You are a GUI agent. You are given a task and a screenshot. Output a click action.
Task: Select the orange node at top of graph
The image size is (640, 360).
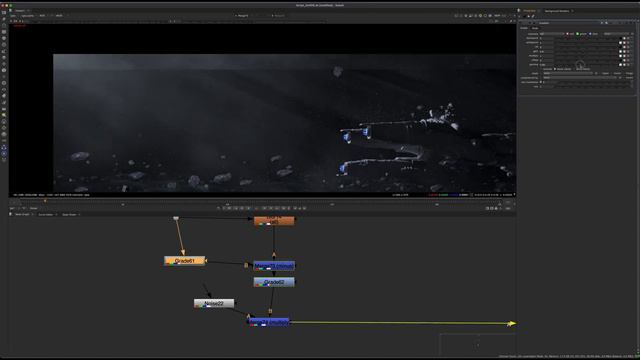click(x=274, y=221)
